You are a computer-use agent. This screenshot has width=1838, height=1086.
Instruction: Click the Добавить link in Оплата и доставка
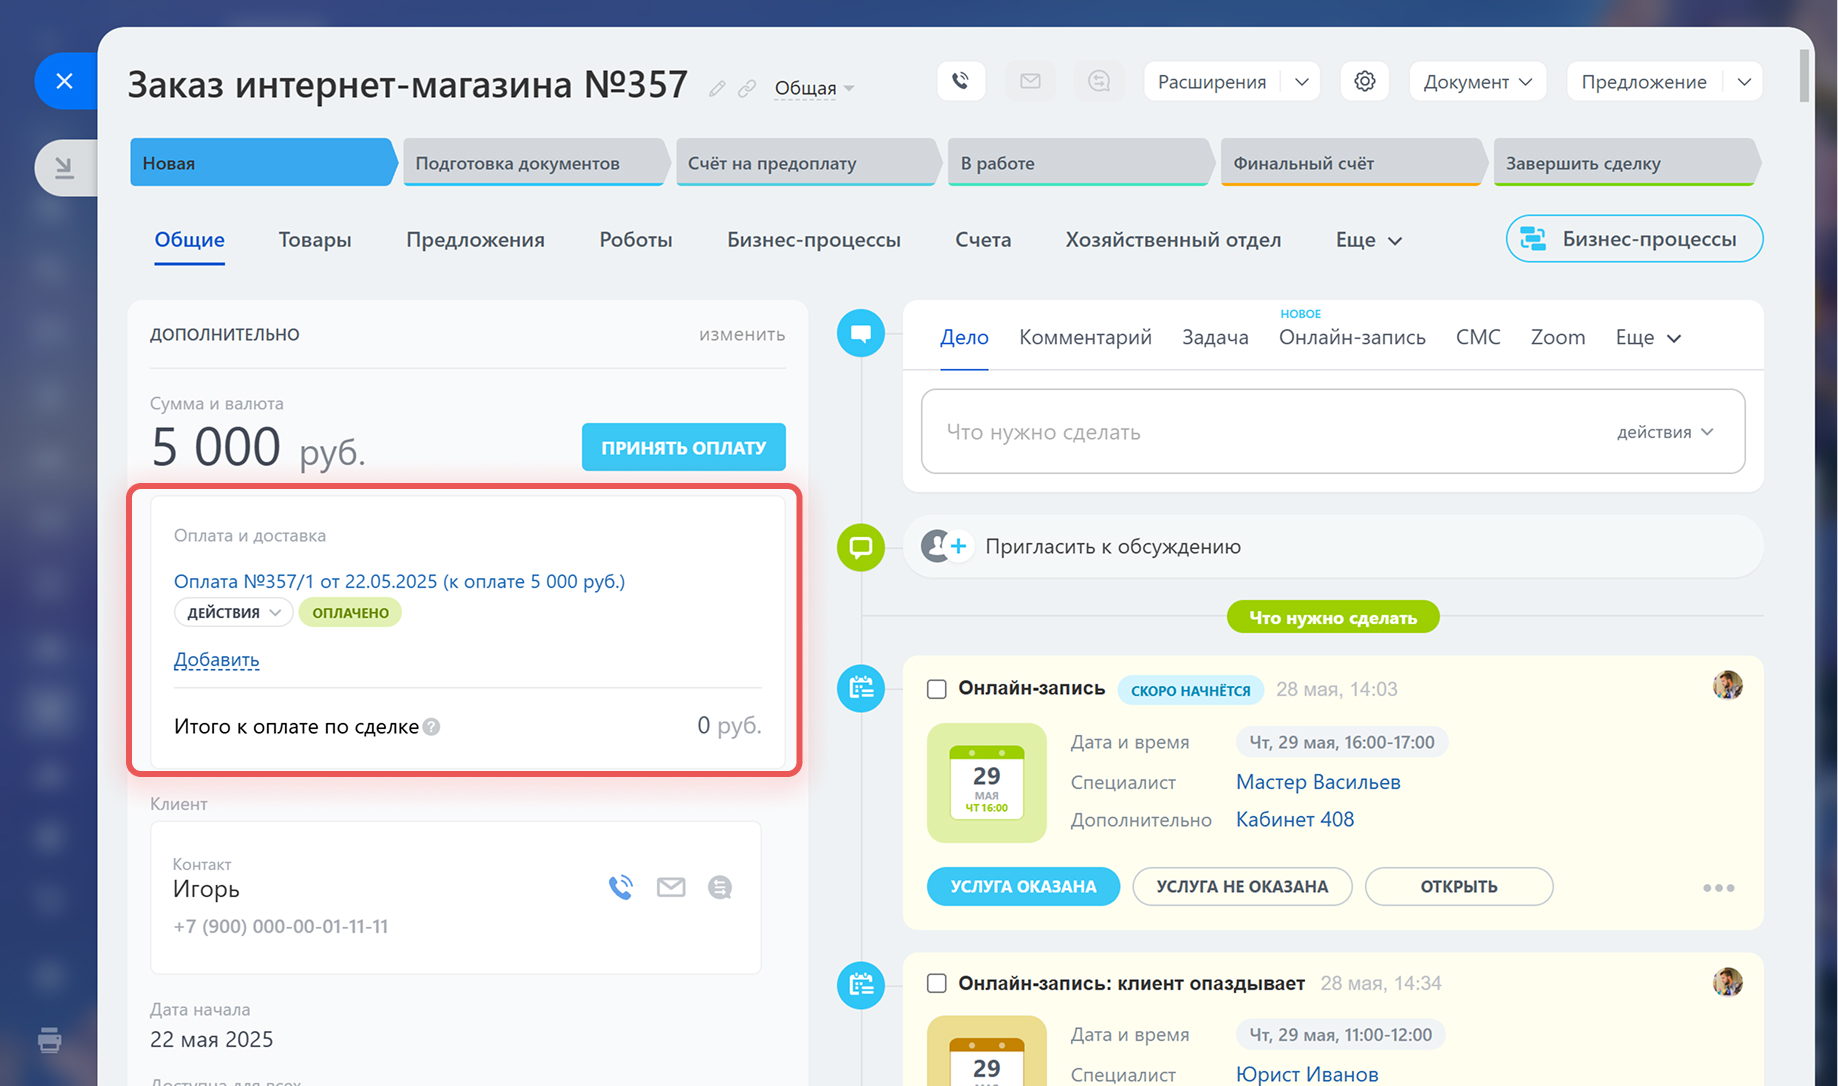tap(216, 660)
